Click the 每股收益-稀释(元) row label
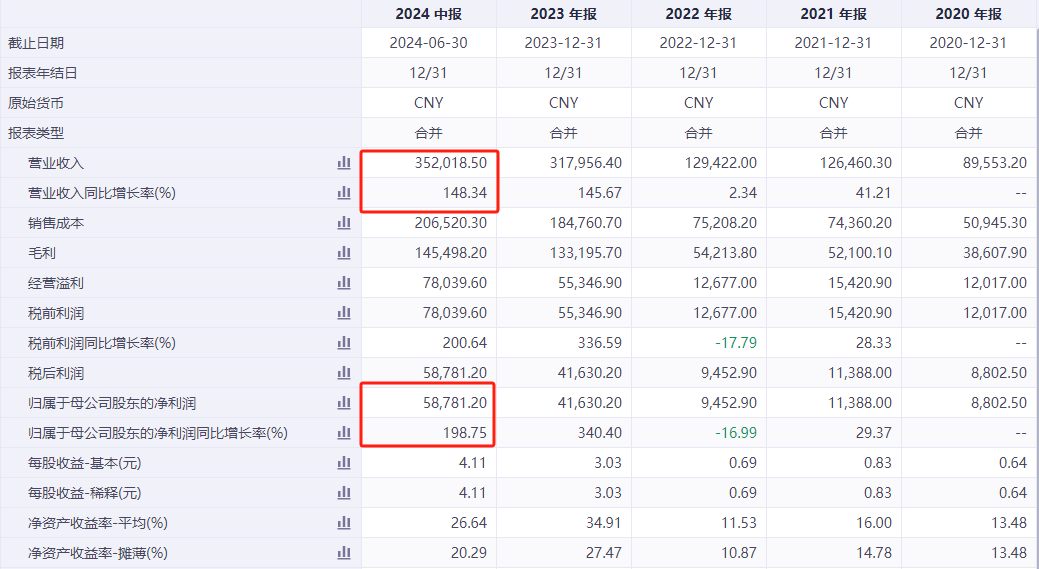This screenshot has width=1039, height=569. [x=84, y=493]
